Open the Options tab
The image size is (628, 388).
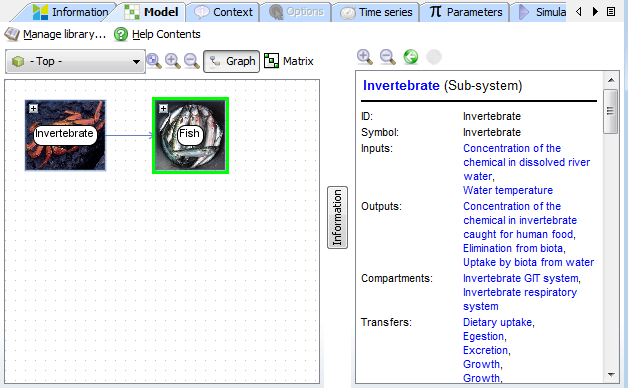296,12
